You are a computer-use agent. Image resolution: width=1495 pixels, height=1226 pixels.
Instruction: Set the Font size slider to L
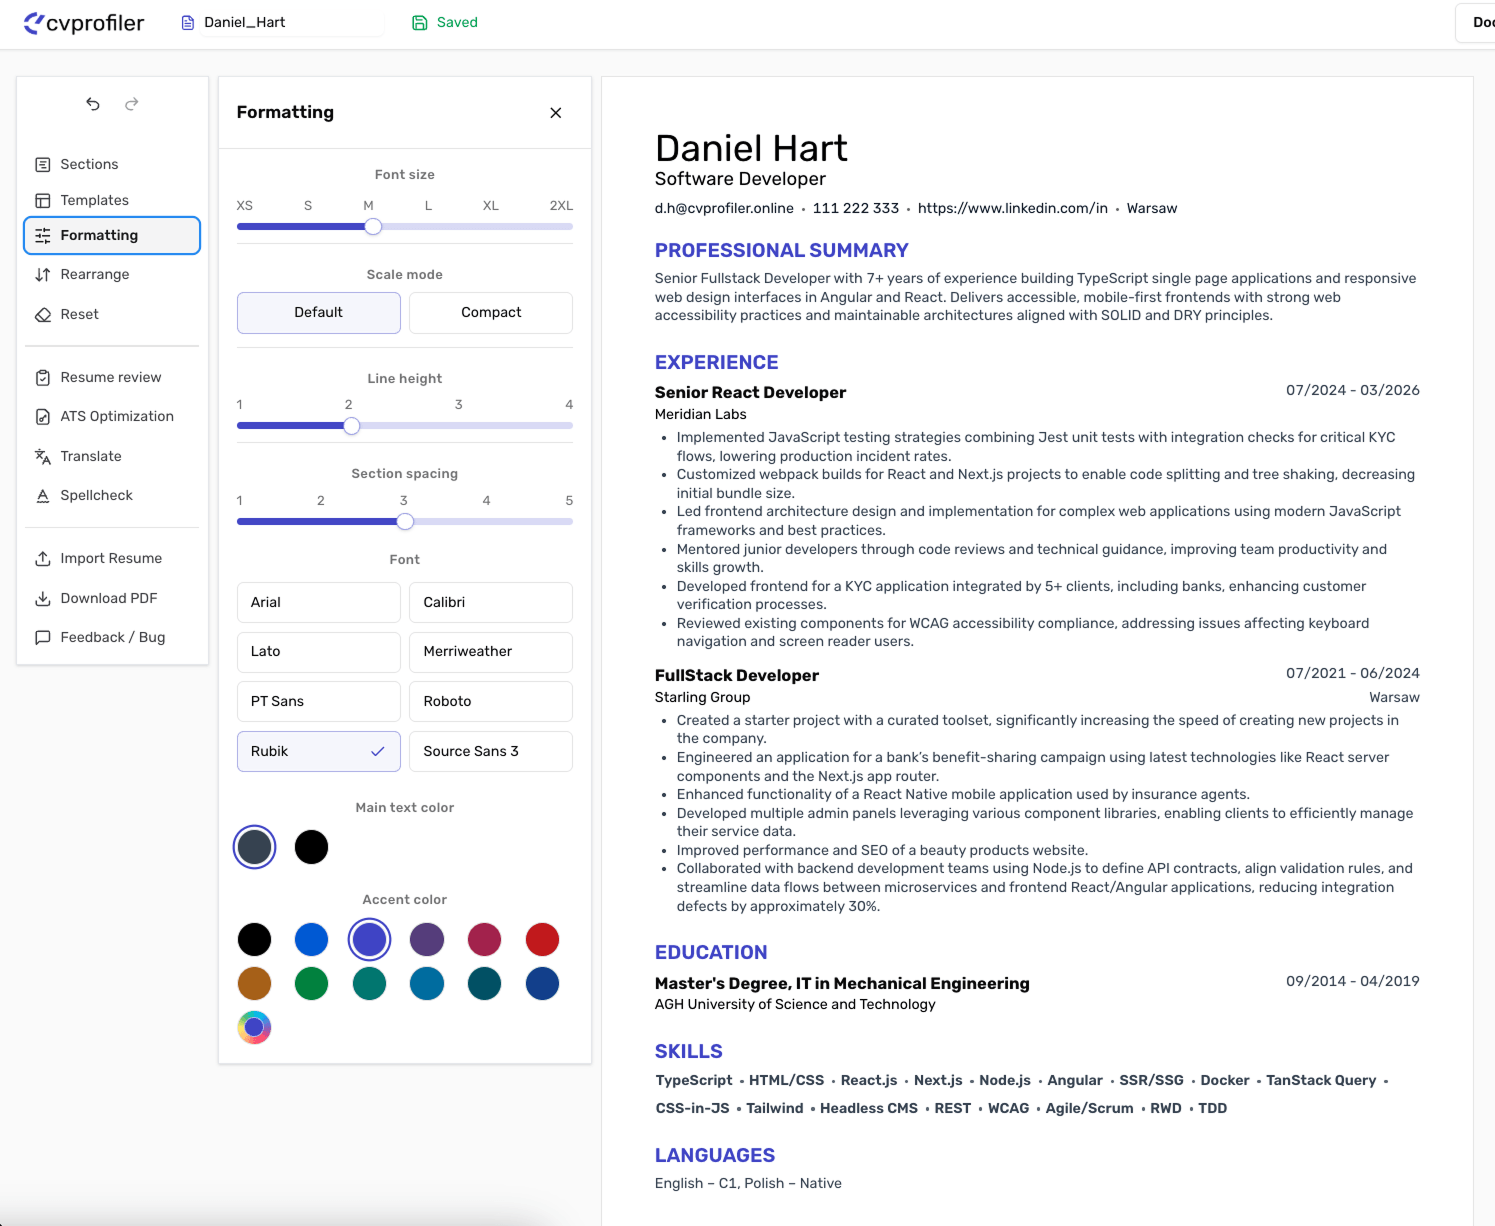click(x=428, y=226)
